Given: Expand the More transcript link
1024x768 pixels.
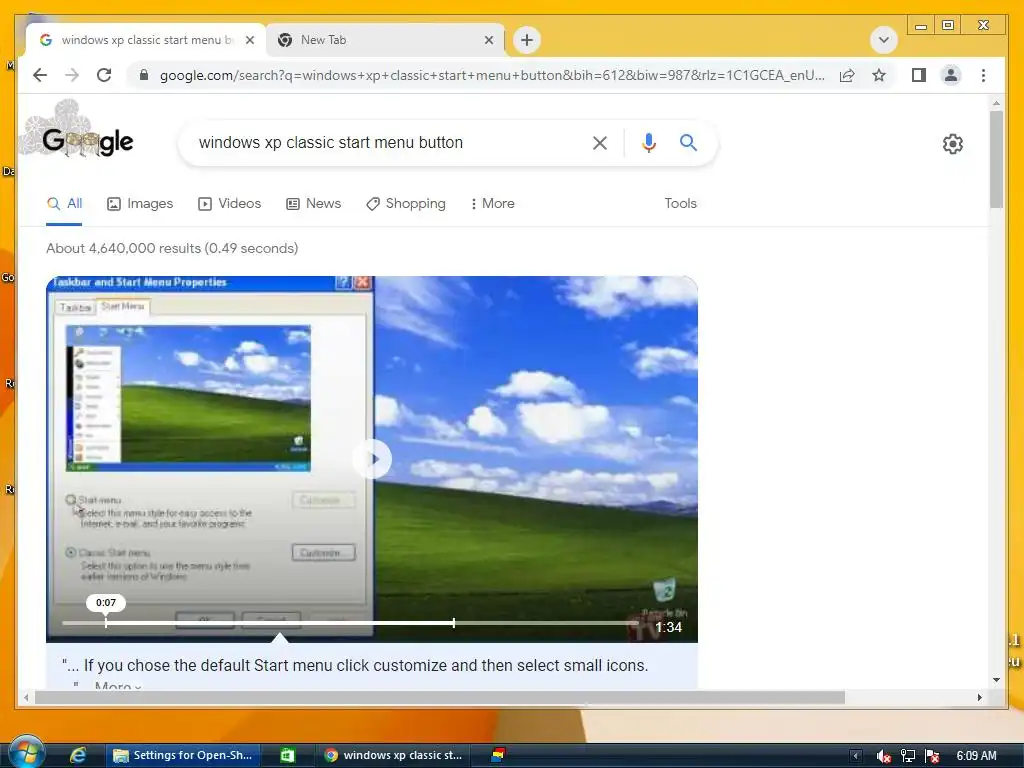Looking at the screenshot, I should point(118,686).
